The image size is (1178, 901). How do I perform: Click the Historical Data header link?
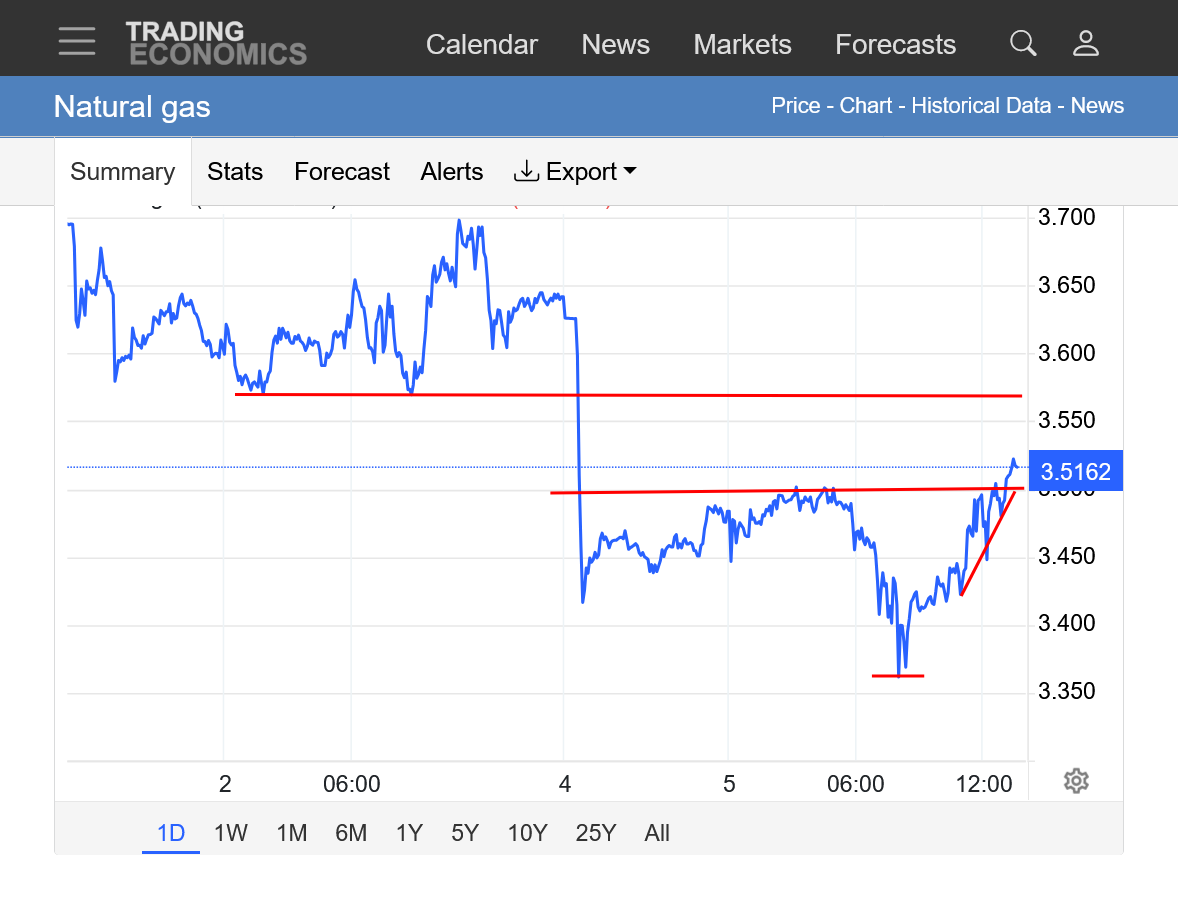(981, 106)
